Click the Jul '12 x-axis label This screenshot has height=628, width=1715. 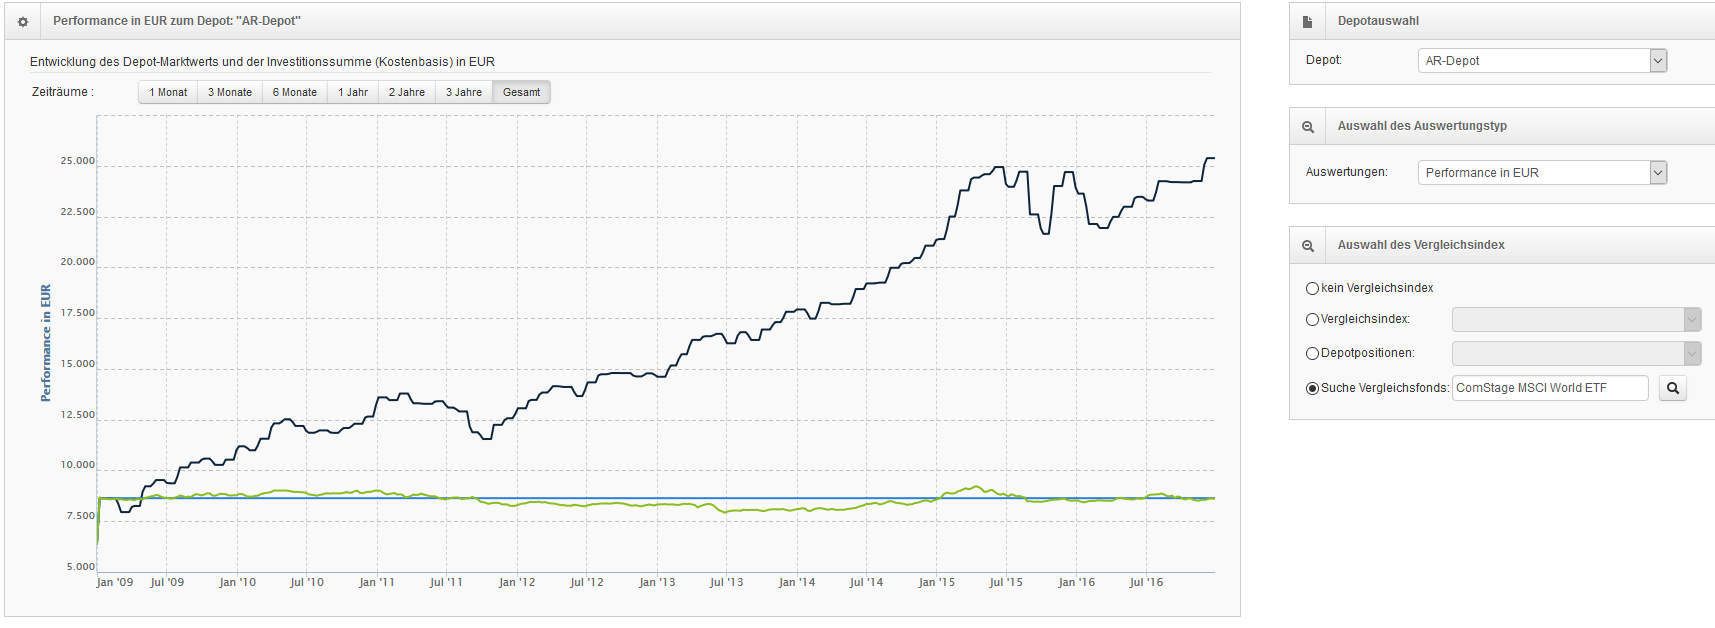586,582
